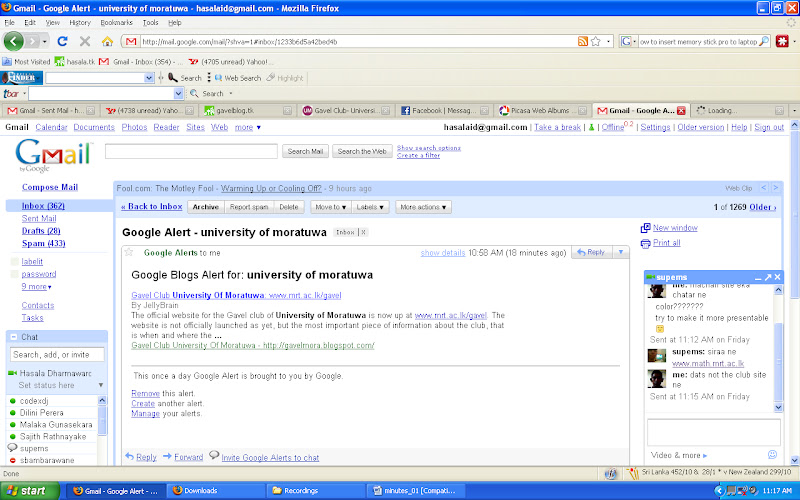This screenshot has height=500, width=800.
Task: Remove the Inbox label with x
Action: pyautogui.click(x=363, y=232)
